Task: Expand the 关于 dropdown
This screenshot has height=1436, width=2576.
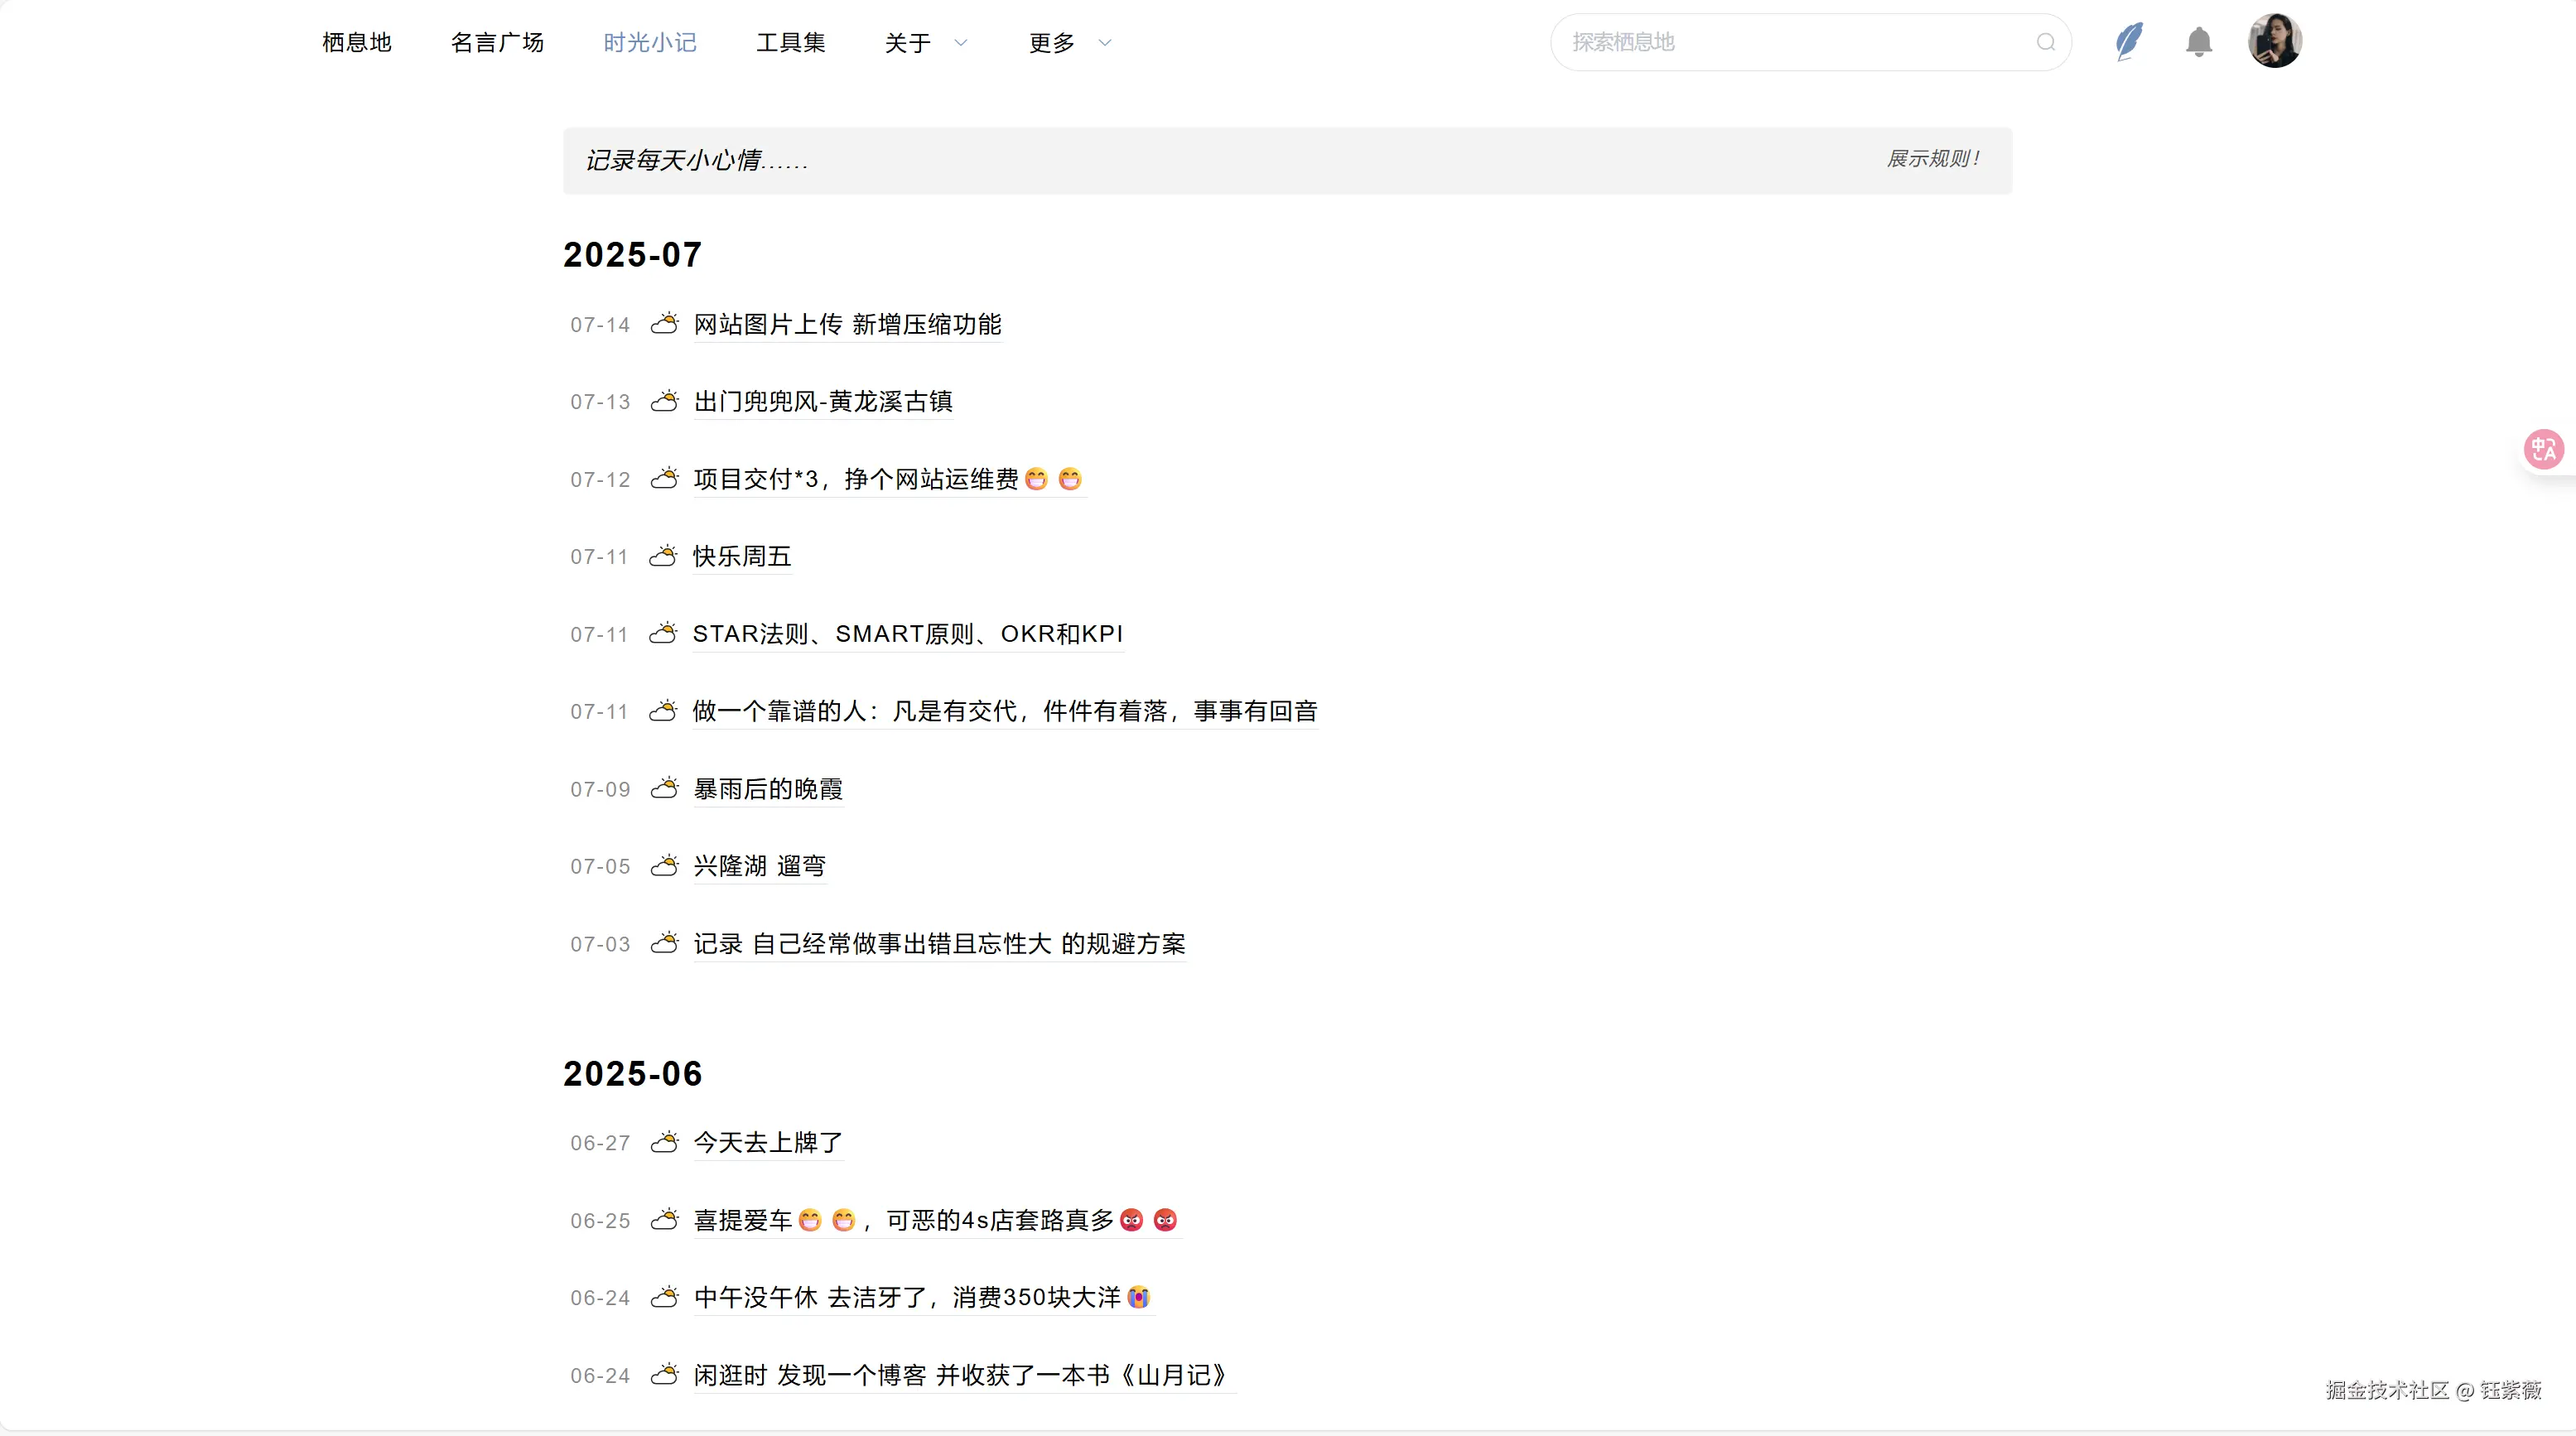Action: point(922,42)
